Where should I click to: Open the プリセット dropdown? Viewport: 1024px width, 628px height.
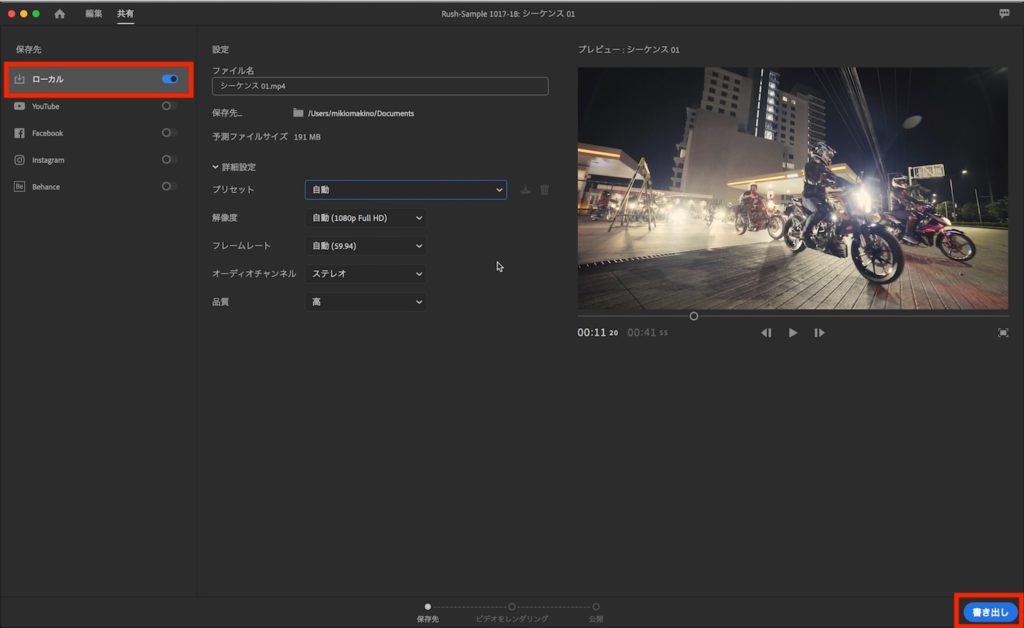pyautogui.click(x=405, y=190)
